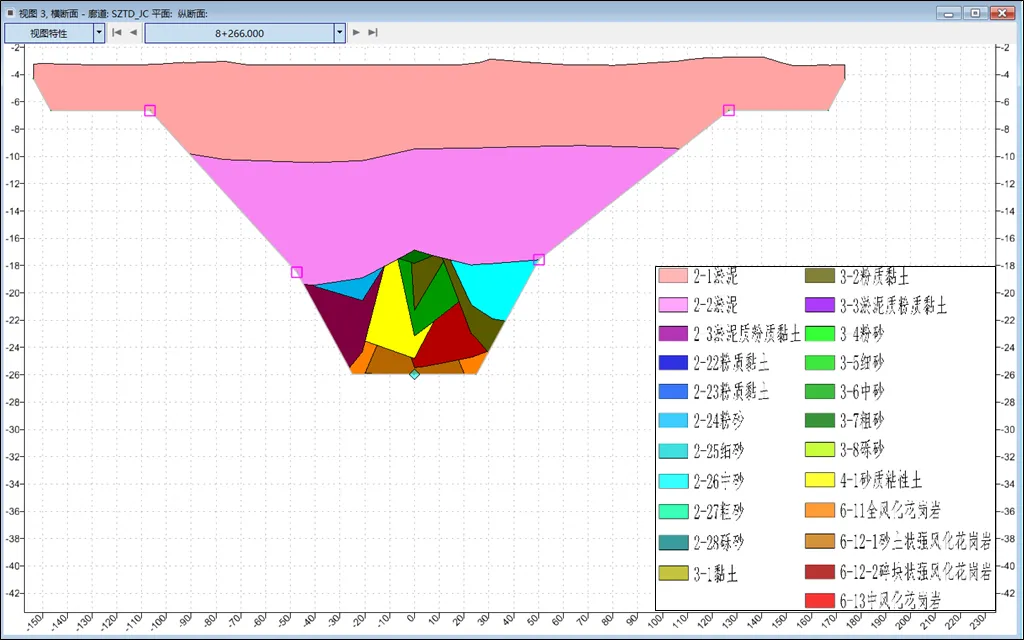Jump to the last station section

pyautogui.click(x=373, y=33)
